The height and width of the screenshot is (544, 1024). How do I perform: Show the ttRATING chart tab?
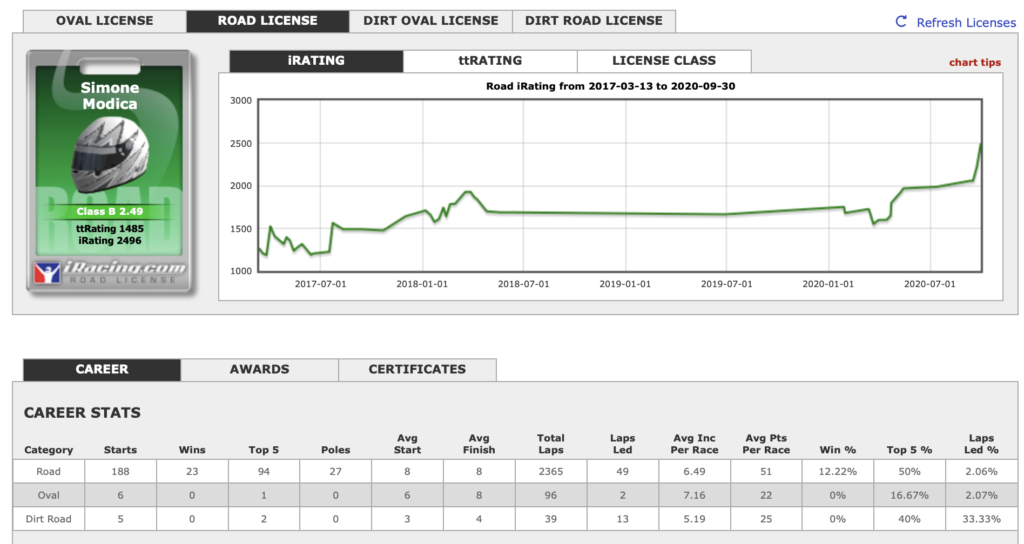(490, 61)
